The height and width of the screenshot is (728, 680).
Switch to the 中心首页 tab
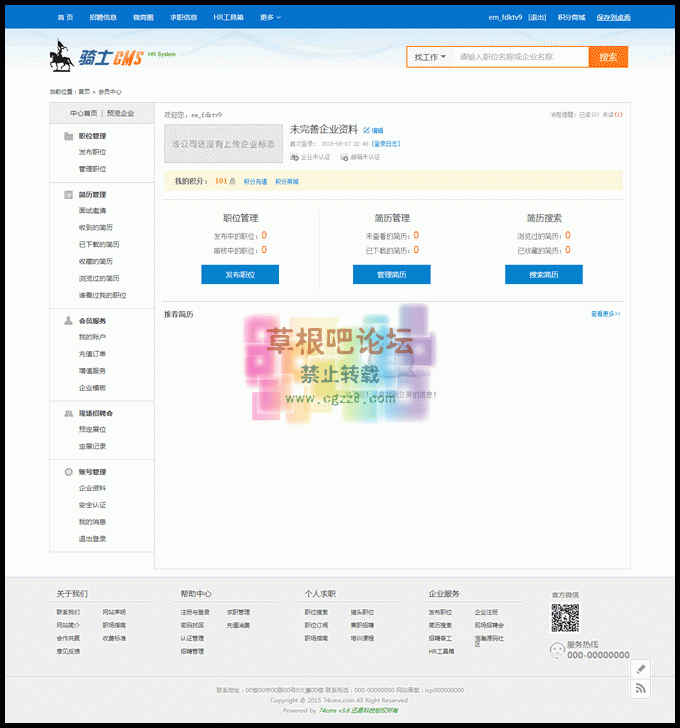tap(84, 113)
